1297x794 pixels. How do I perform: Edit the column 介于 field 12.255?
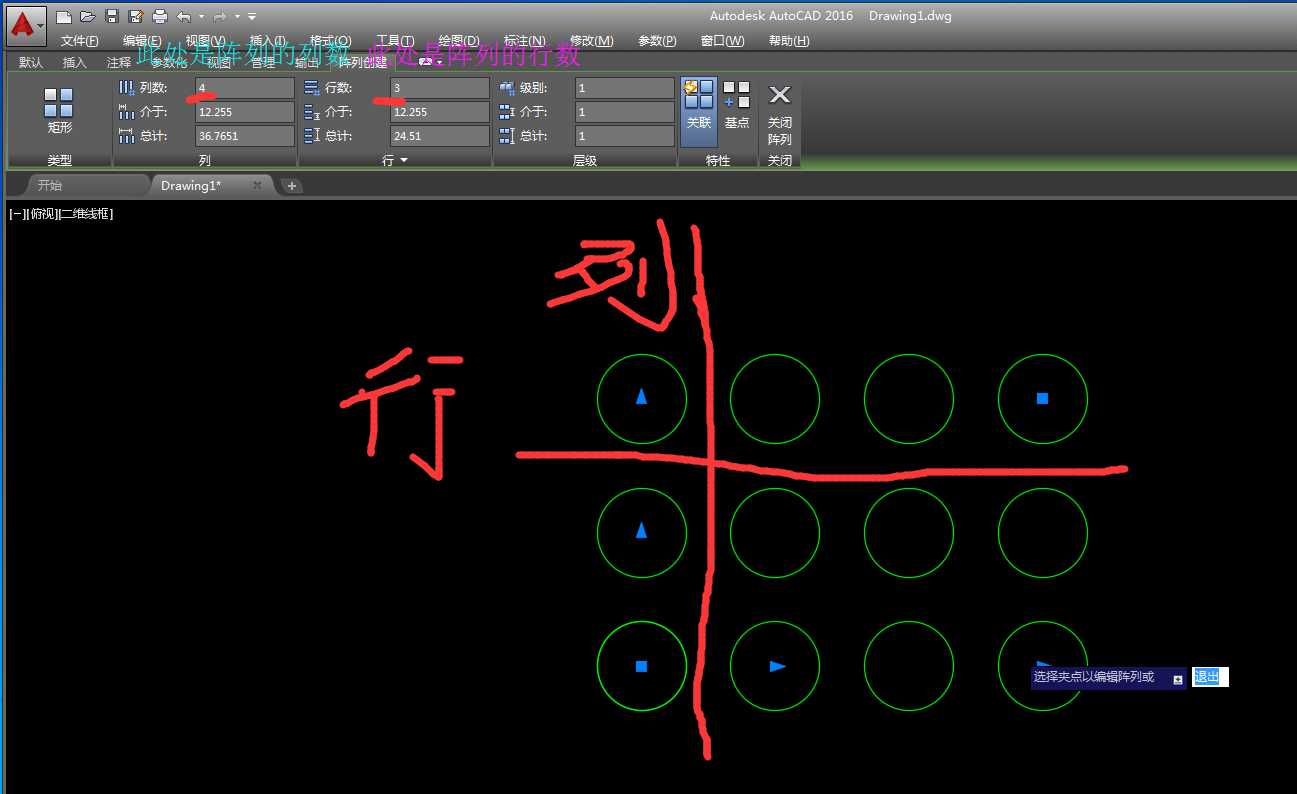coord(245,112)
